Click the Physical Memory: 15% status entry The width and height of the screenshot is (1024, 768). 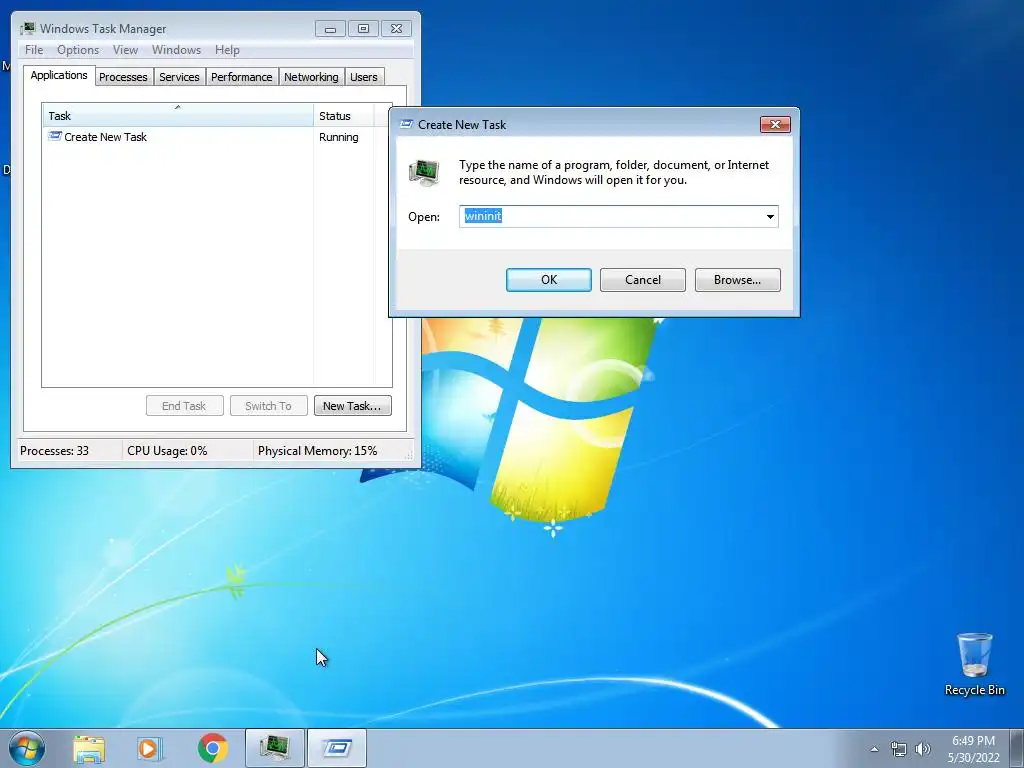(x=317, y=451)
